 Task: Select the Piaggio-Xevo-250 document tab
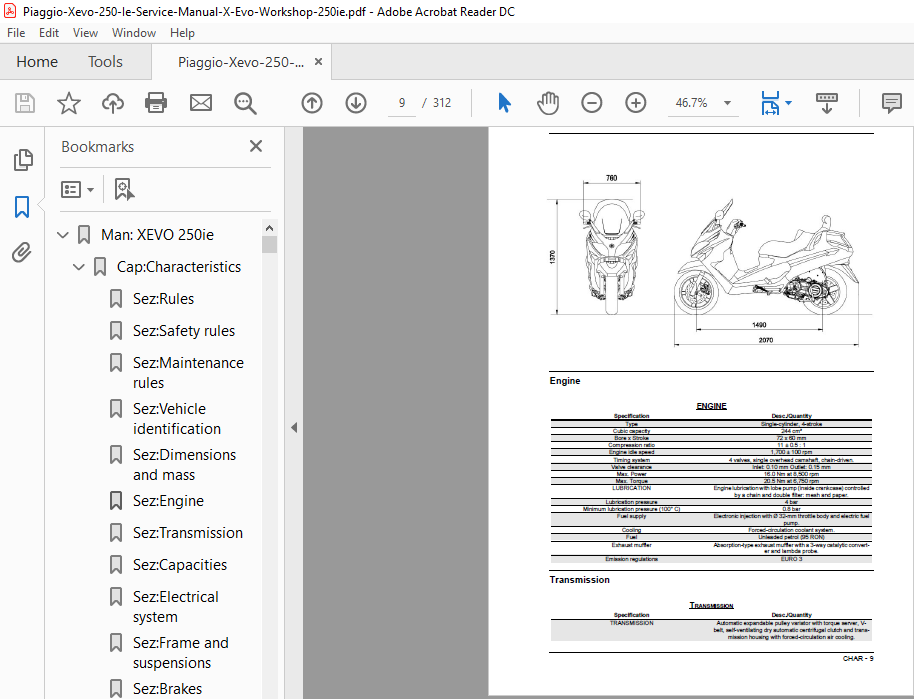coord(241,62)
